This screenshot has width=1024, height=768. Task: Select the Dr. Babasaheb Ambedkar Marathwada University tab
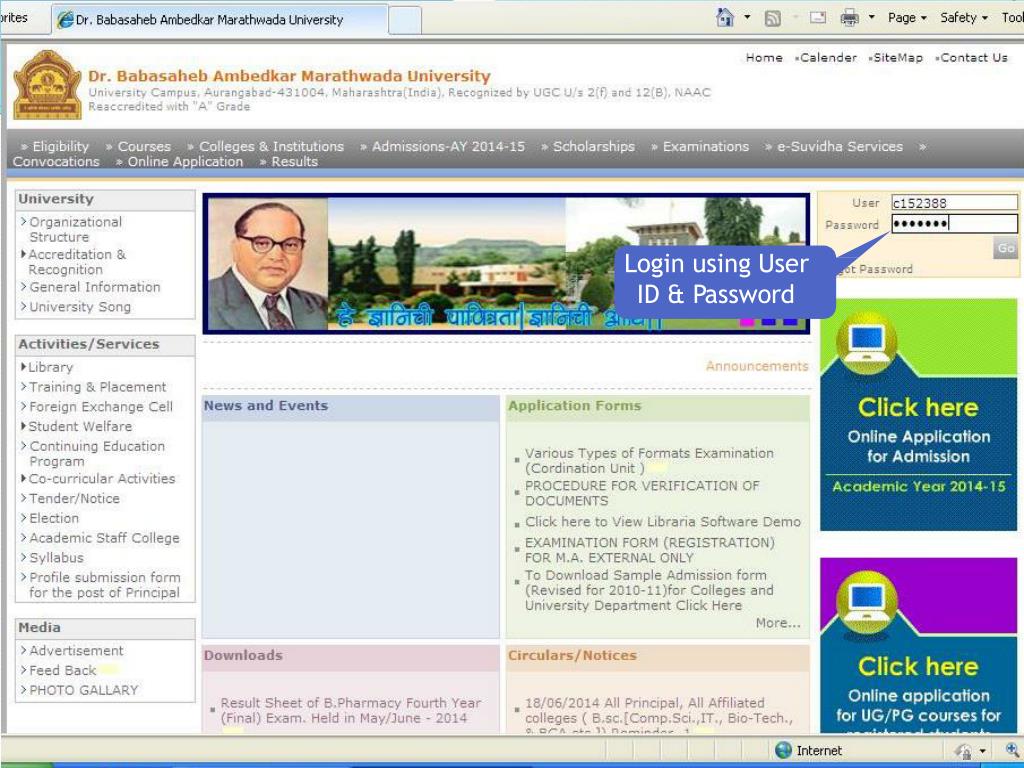coord(219,20)
